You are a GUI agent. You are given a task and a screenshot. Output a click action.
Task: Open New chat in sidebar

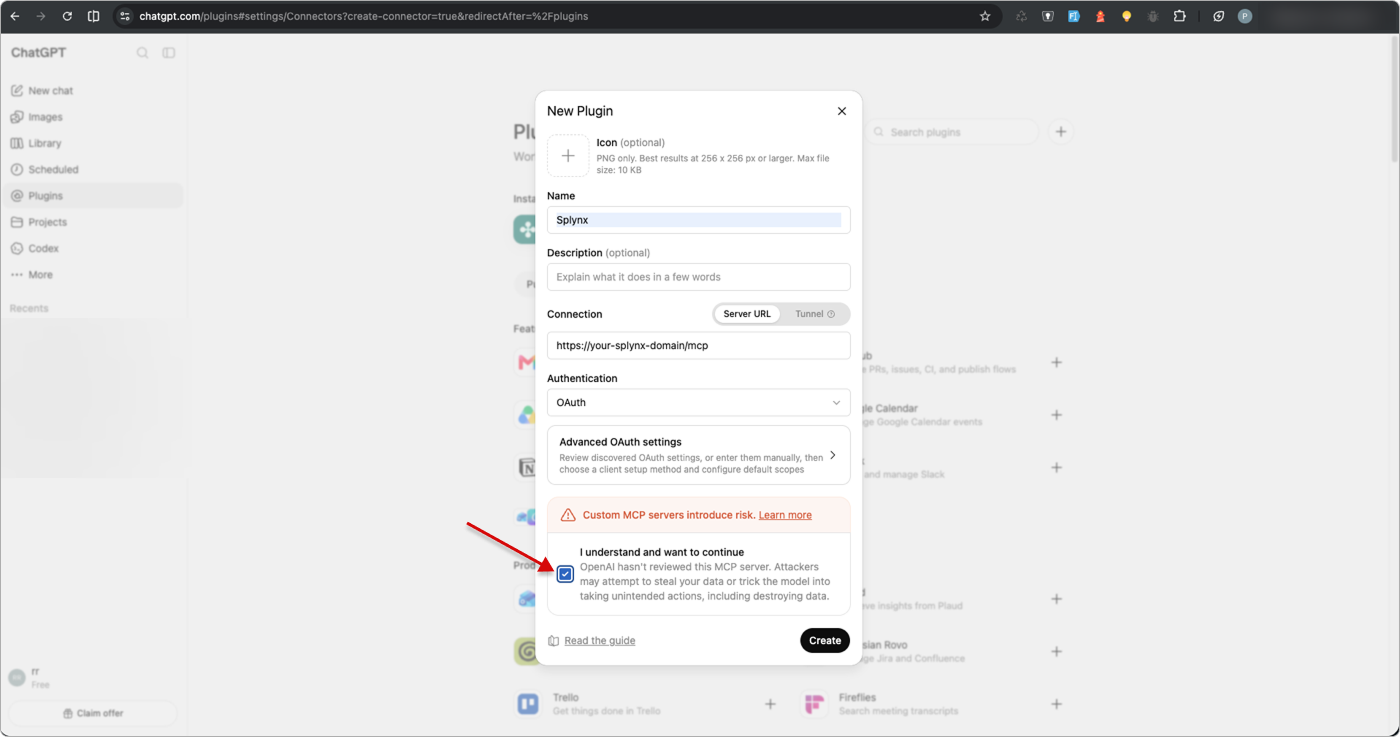tap(92, 91)
